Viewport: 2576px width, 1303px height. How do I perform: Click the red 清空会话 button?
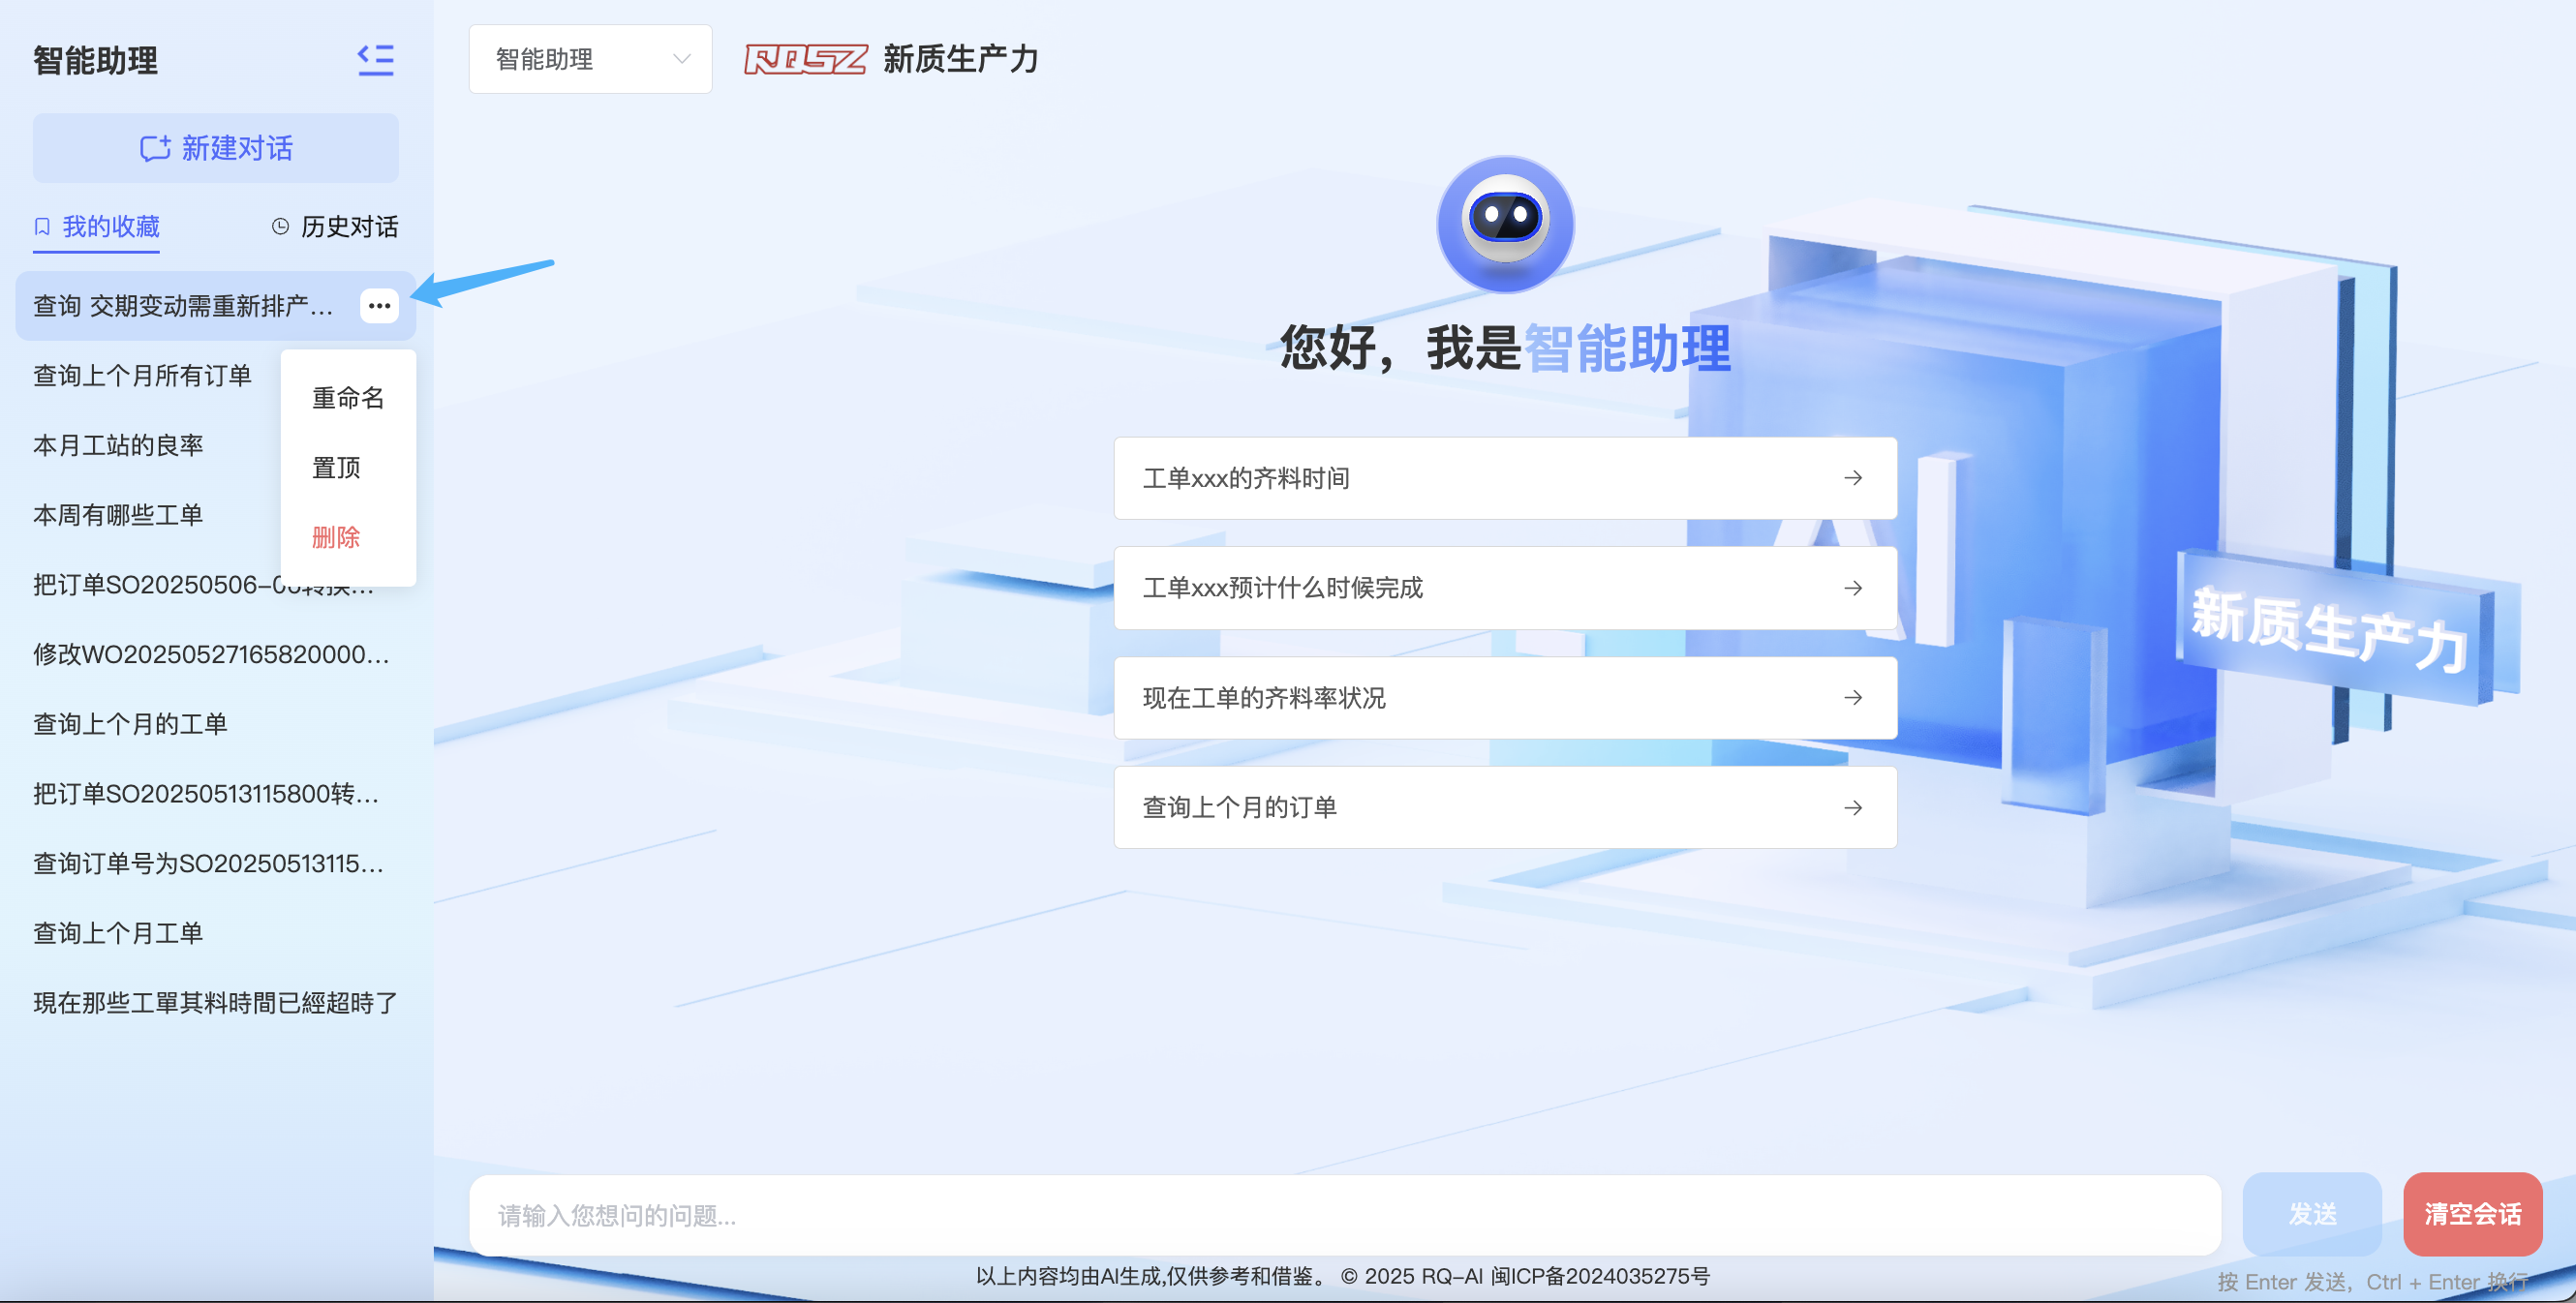coord(2472,1214)
